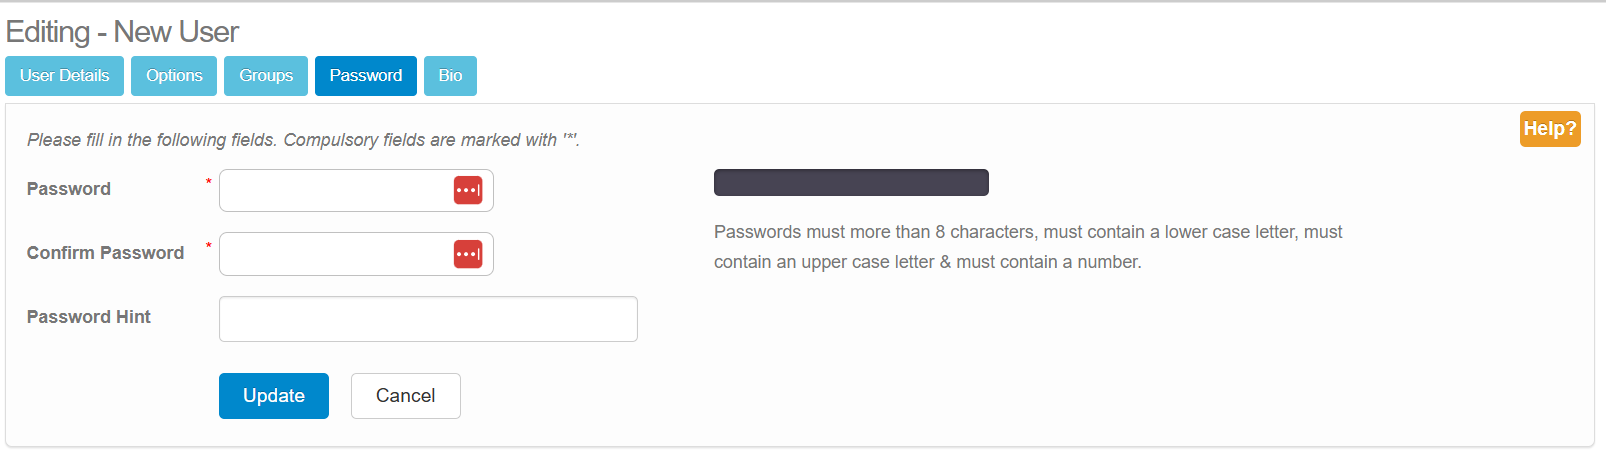Click the bold Password Hint field label
The image size is (1606, 458).
(x=89, y=317)
